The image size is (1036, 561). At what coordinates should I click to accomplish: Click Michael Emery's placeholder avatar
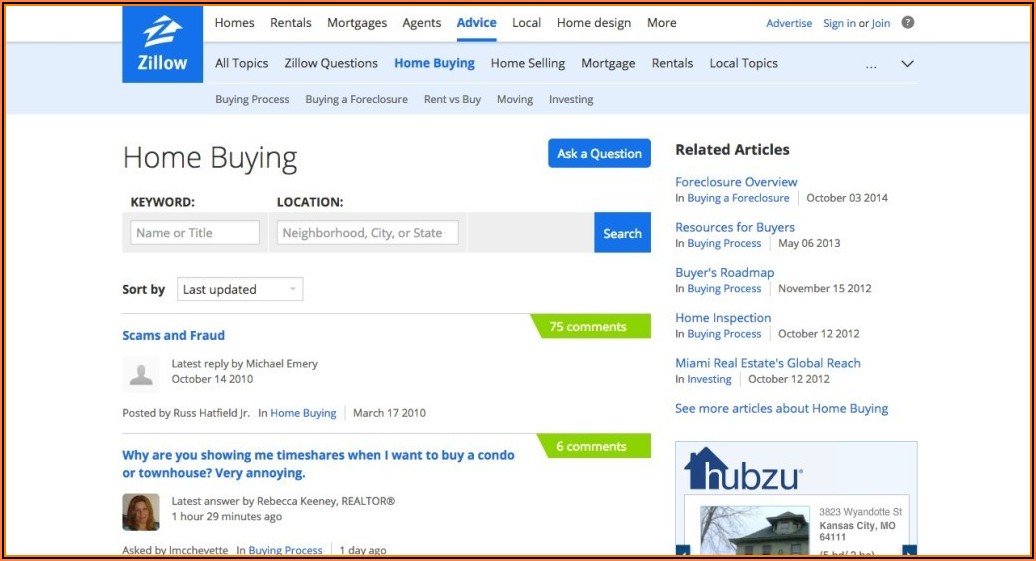coord(141,374)
